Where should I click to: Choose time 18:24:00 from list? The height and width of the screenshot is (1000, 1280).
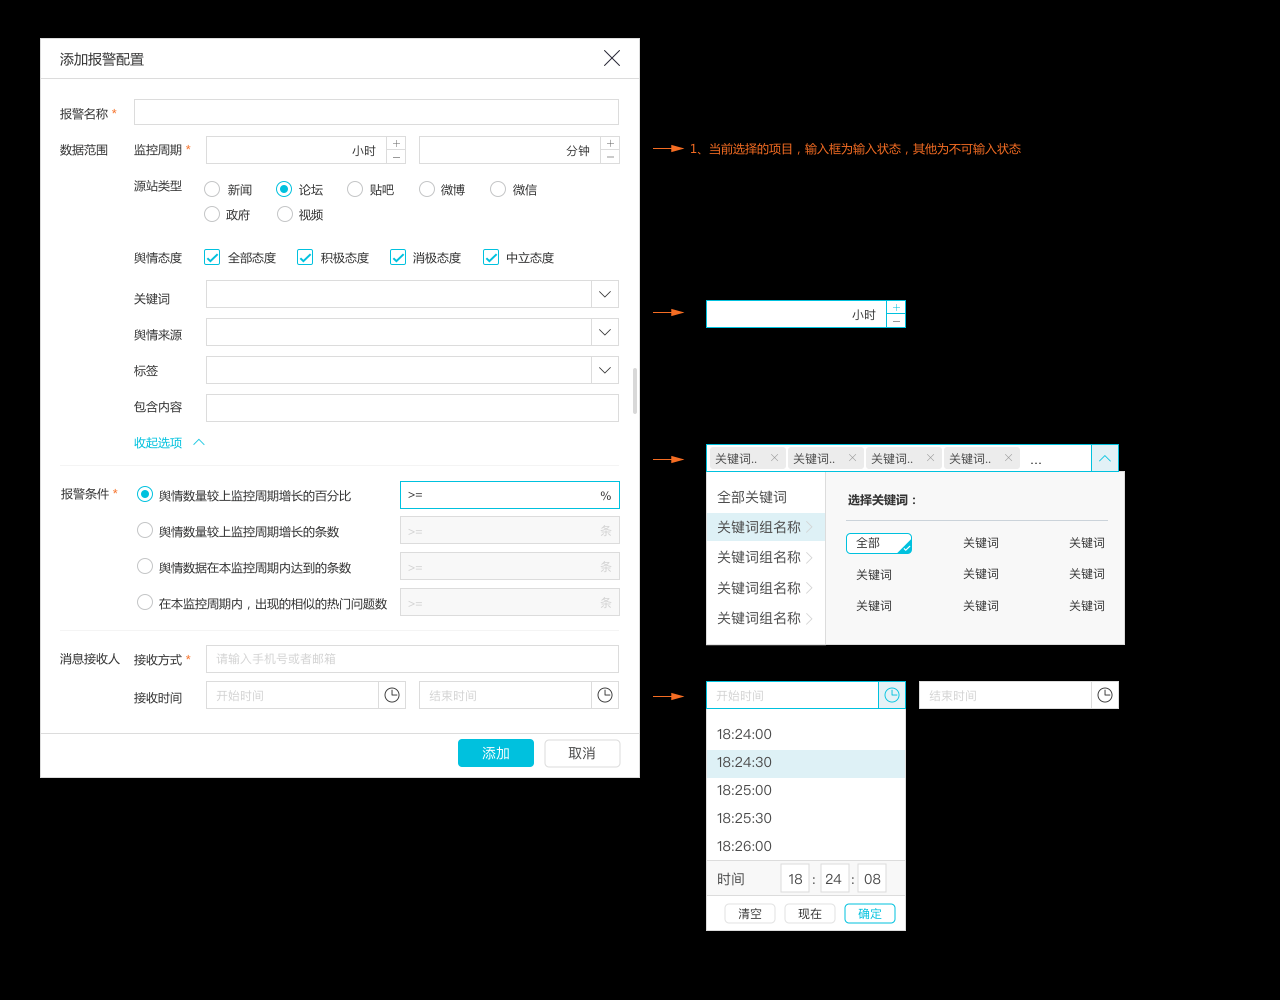806,734
